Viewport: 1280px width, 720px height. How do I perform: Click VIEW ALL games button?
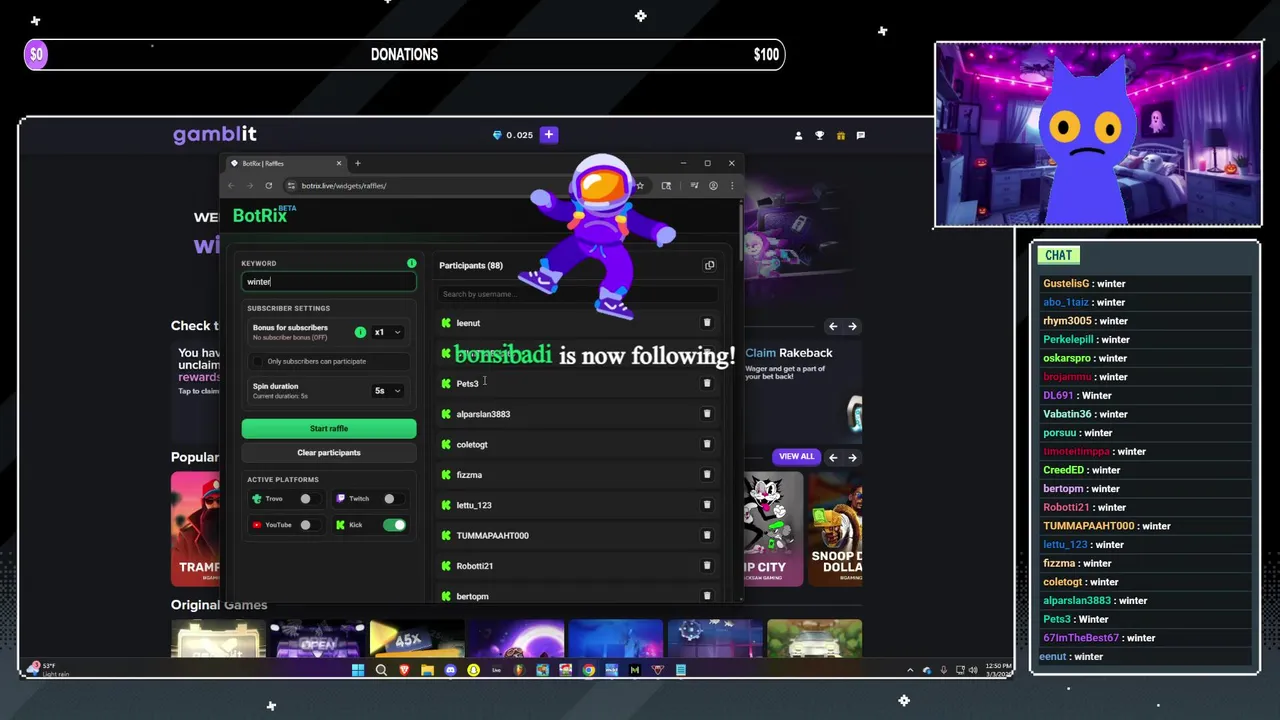click(x=796, y=457)
